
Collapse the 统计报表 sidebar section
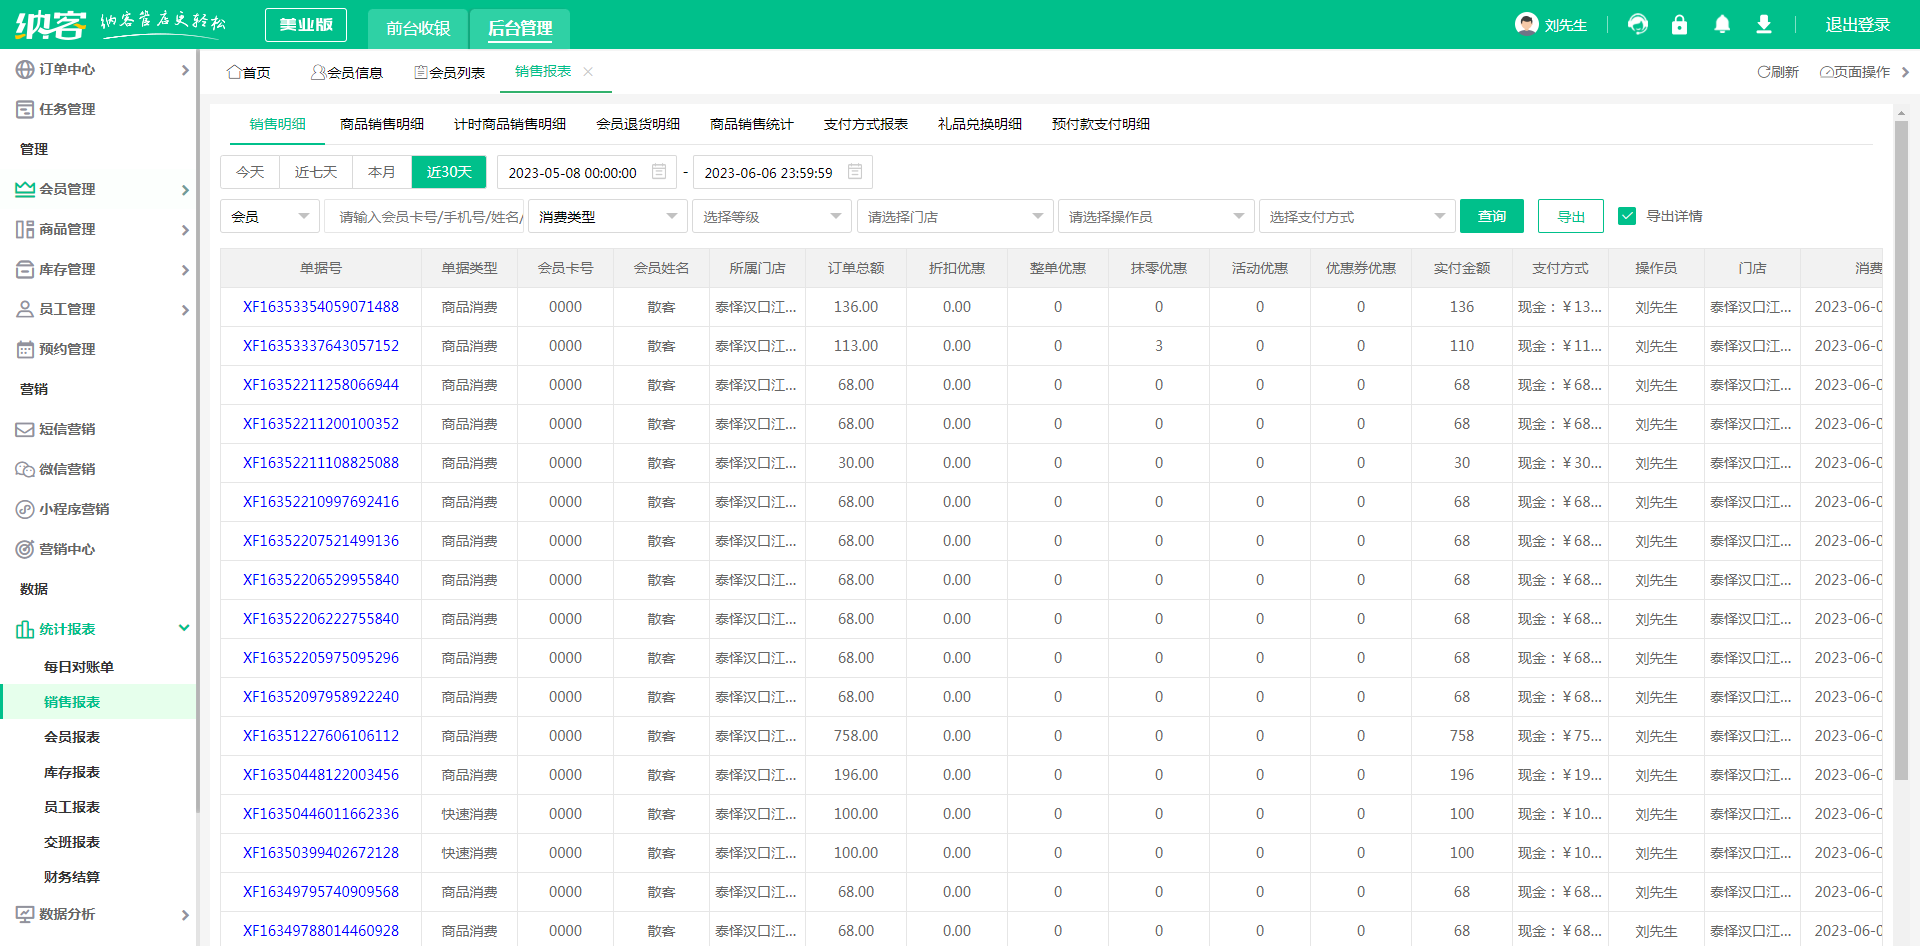[x=184, y=628]
